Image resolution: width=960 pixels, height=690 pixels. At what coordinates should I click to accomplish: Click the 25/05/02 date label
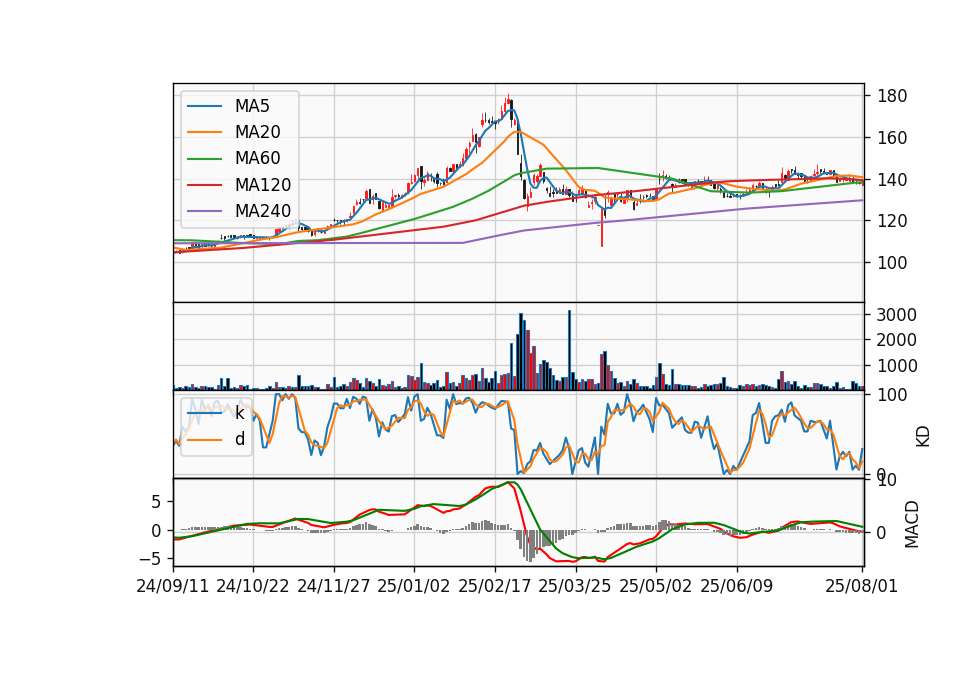coord(656,586)
